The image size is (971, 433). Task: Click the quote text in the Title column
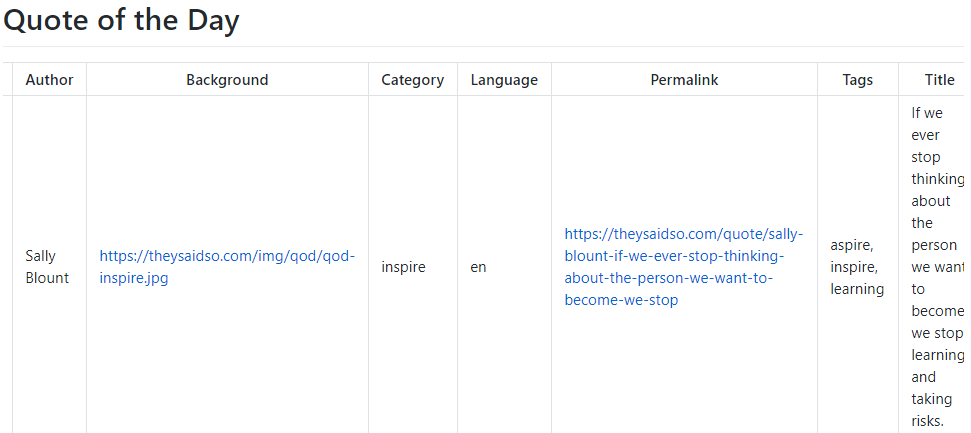click(x=938, y=267)
